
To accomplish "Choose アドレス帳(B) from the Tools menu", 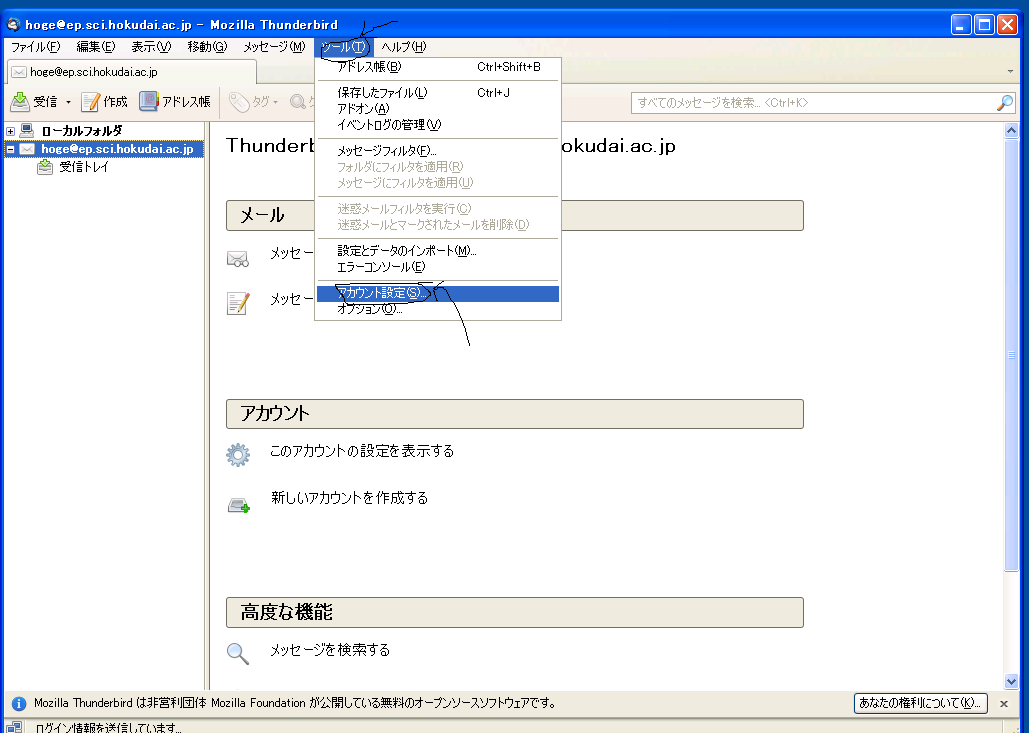I will [x=438, y=67].
